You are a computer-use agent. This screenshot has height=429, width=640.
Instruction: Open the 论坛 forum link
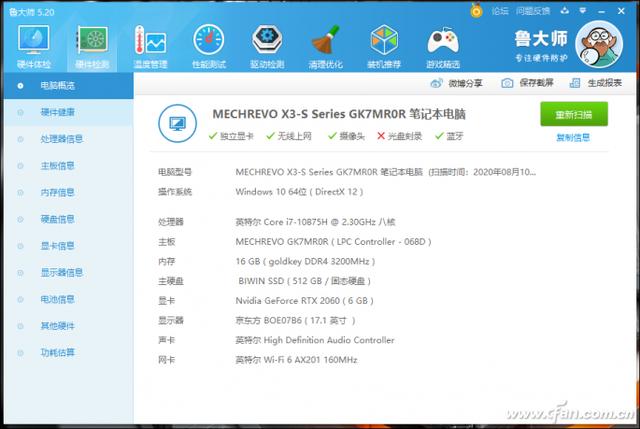click(x=500, y=11)
